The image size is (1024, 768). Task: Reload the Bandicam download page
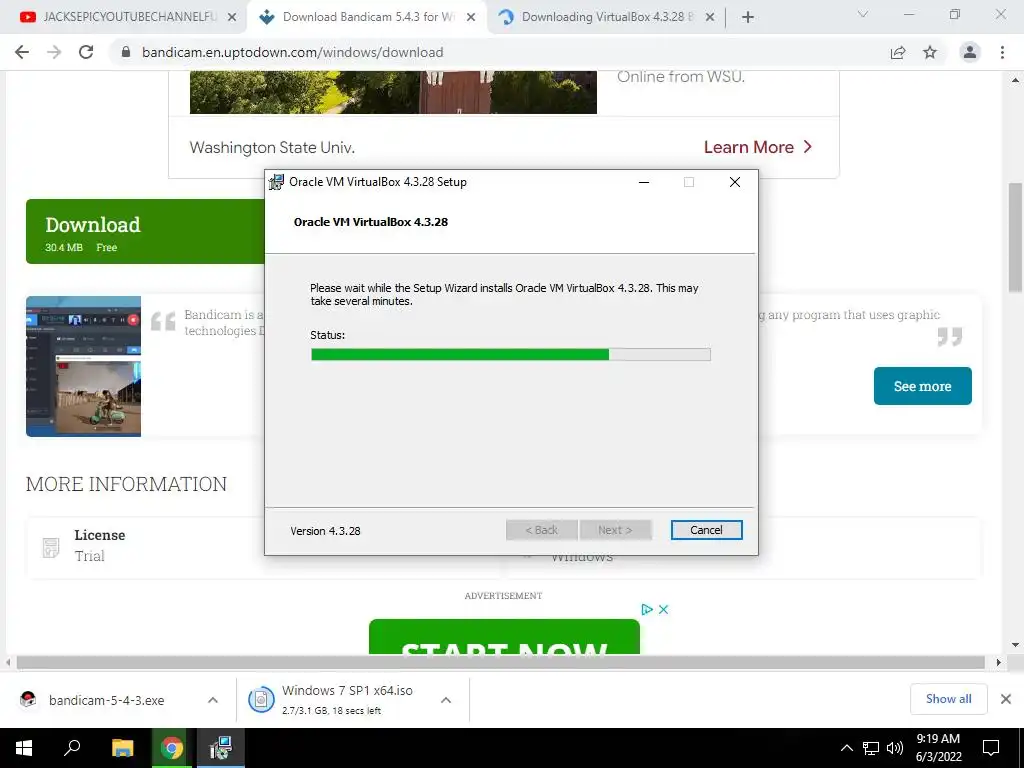click(86, 52)
